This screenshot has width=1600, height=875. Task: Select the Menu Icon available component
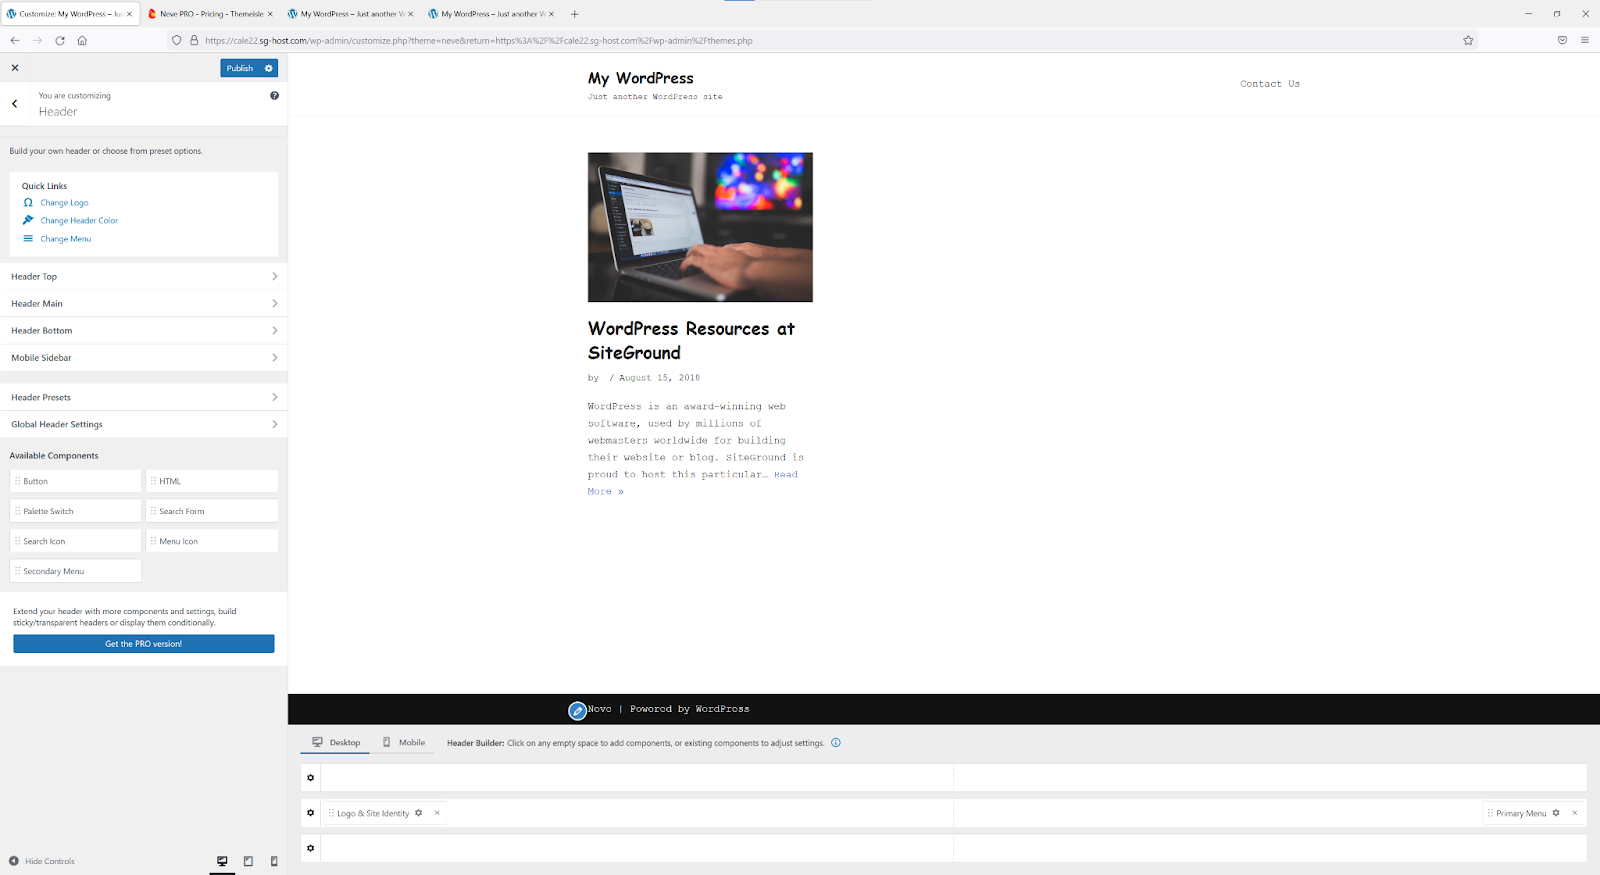pos(212,541)
